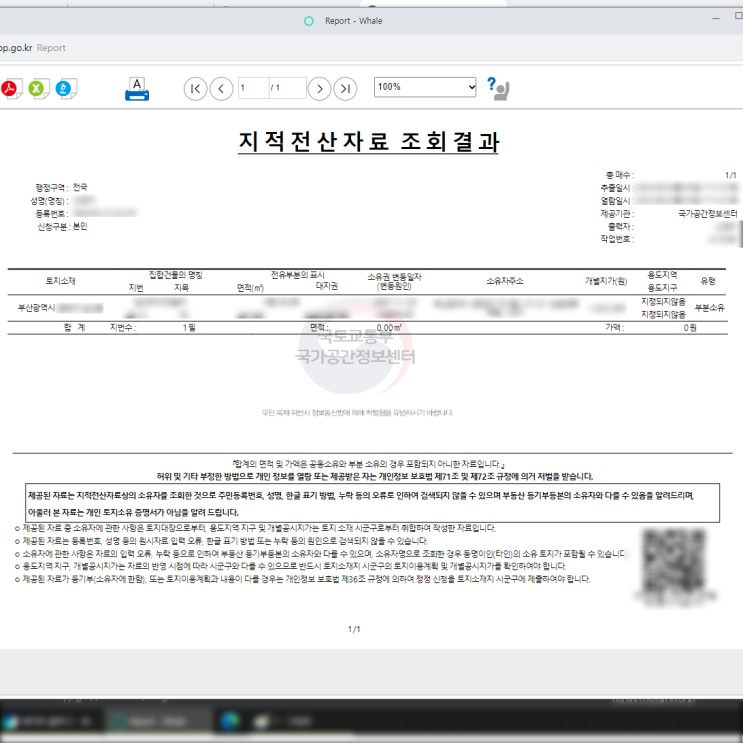
Task: Select the 소유권 변동일자 column header
Action: point(394,281)
